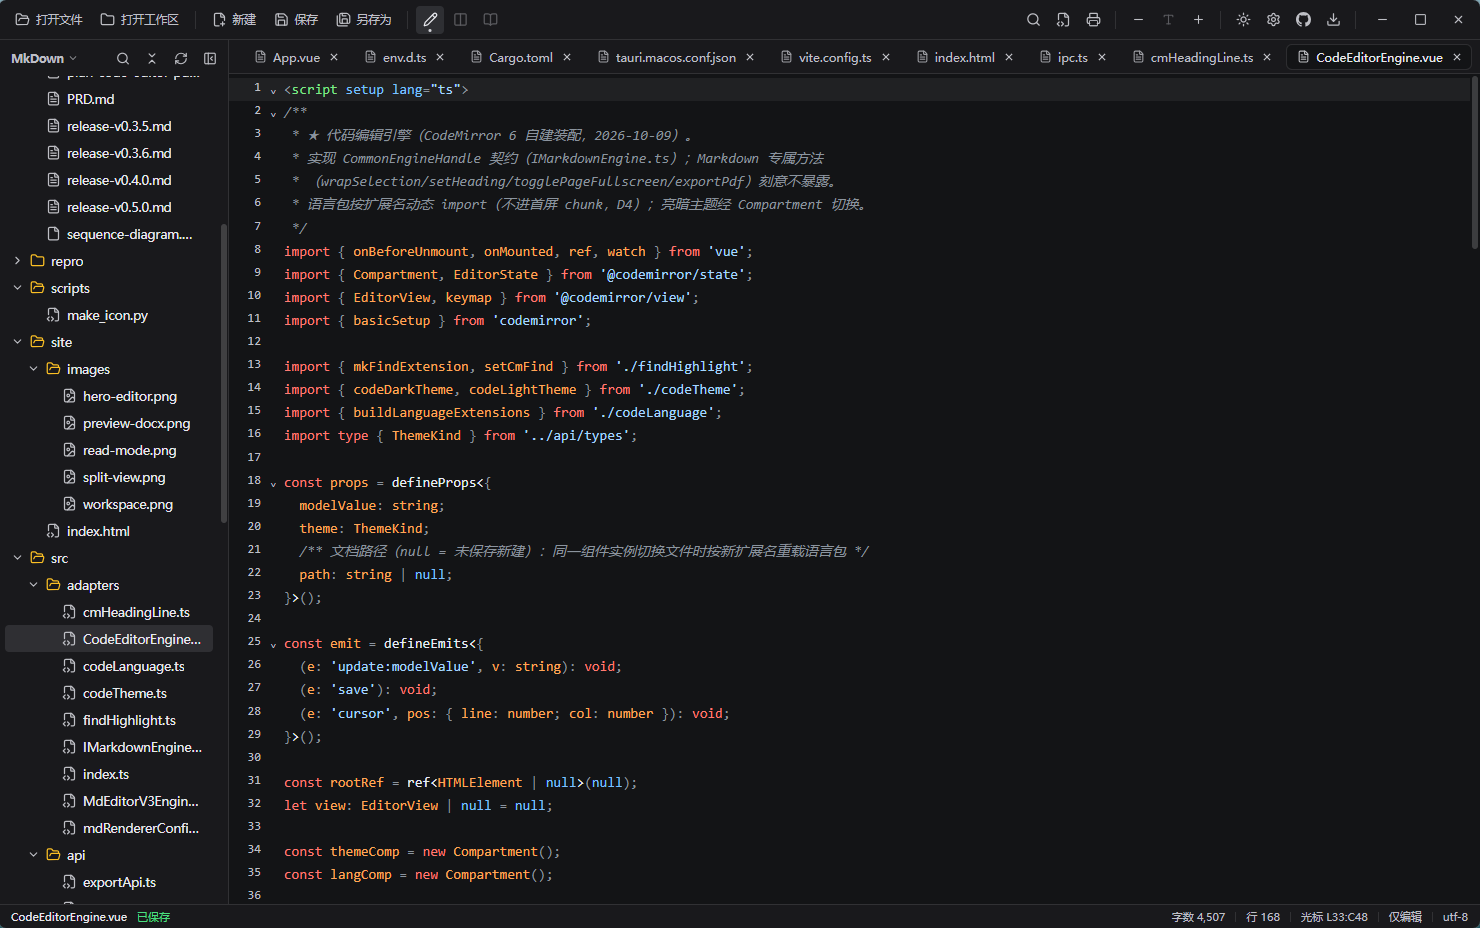Fold the defineEmits block at line 25
This screenshot has width=1480, height=928.
click(273, 644)
